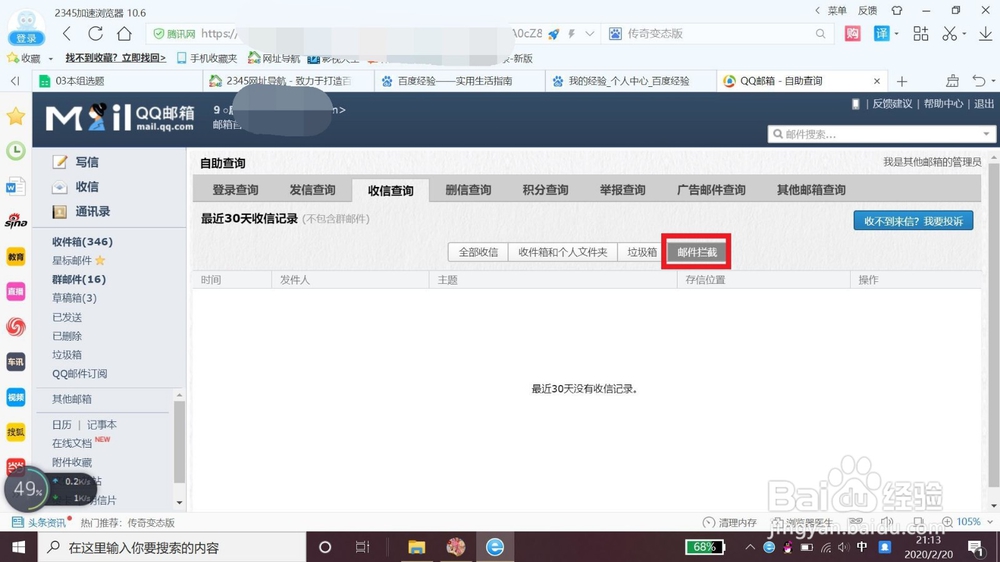1000x562 pixels.
Task: Select the 全部收信 filter
Action: (x=478, y=252)
